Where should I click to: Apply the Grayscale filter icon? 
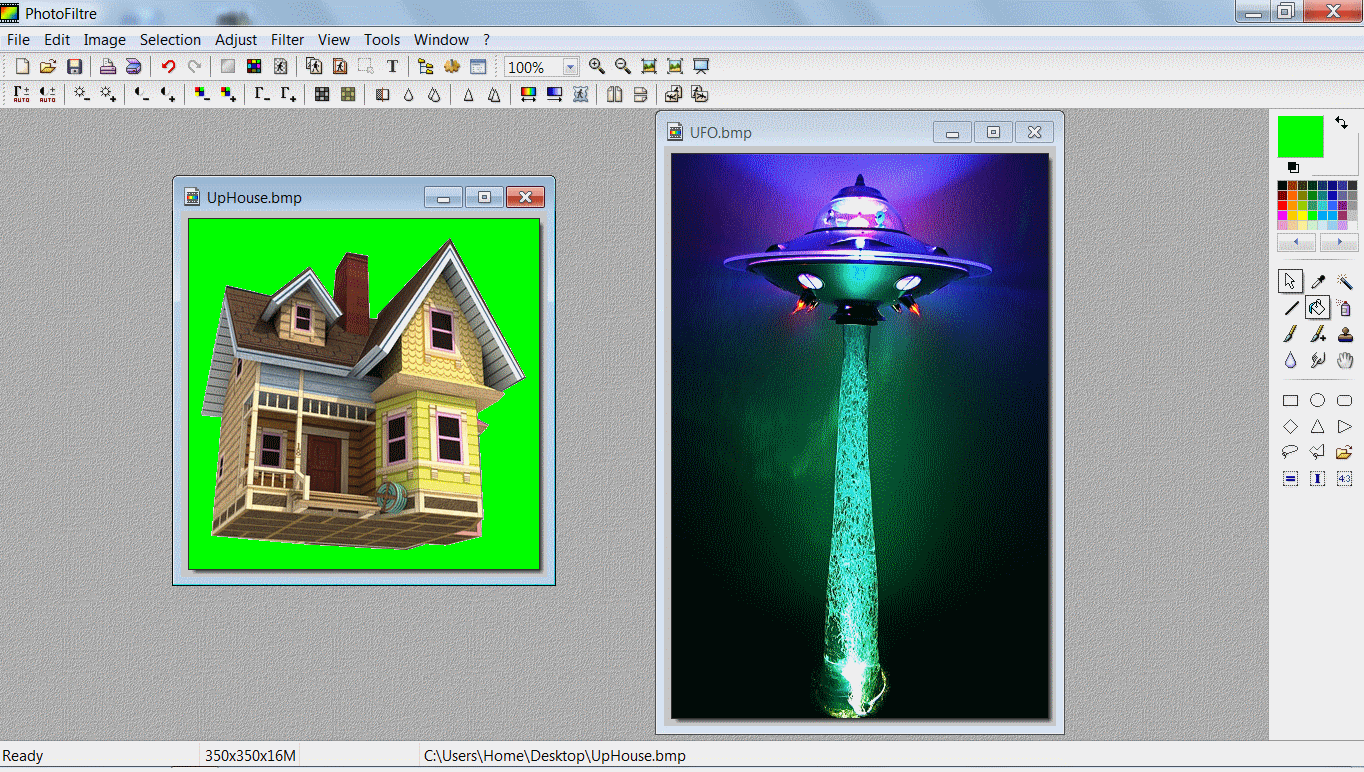(x=322, y=94)
